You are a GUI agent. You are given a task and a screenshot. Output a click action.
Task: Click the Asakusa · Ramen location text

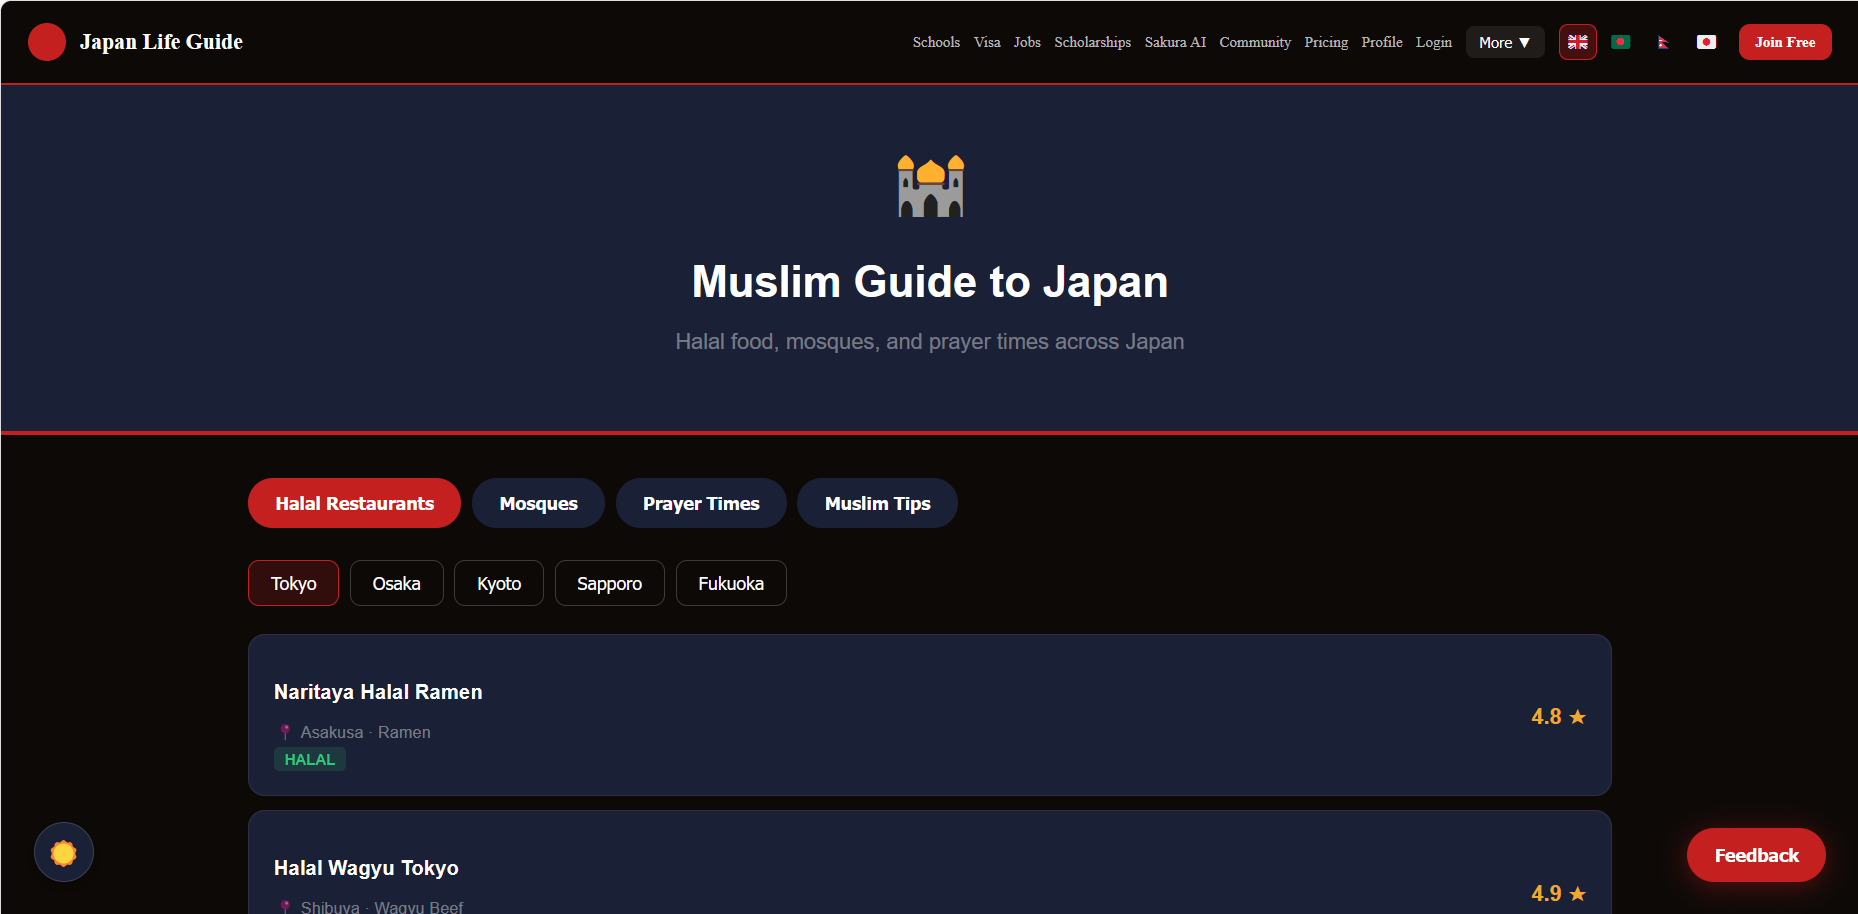tap(365, 732)
